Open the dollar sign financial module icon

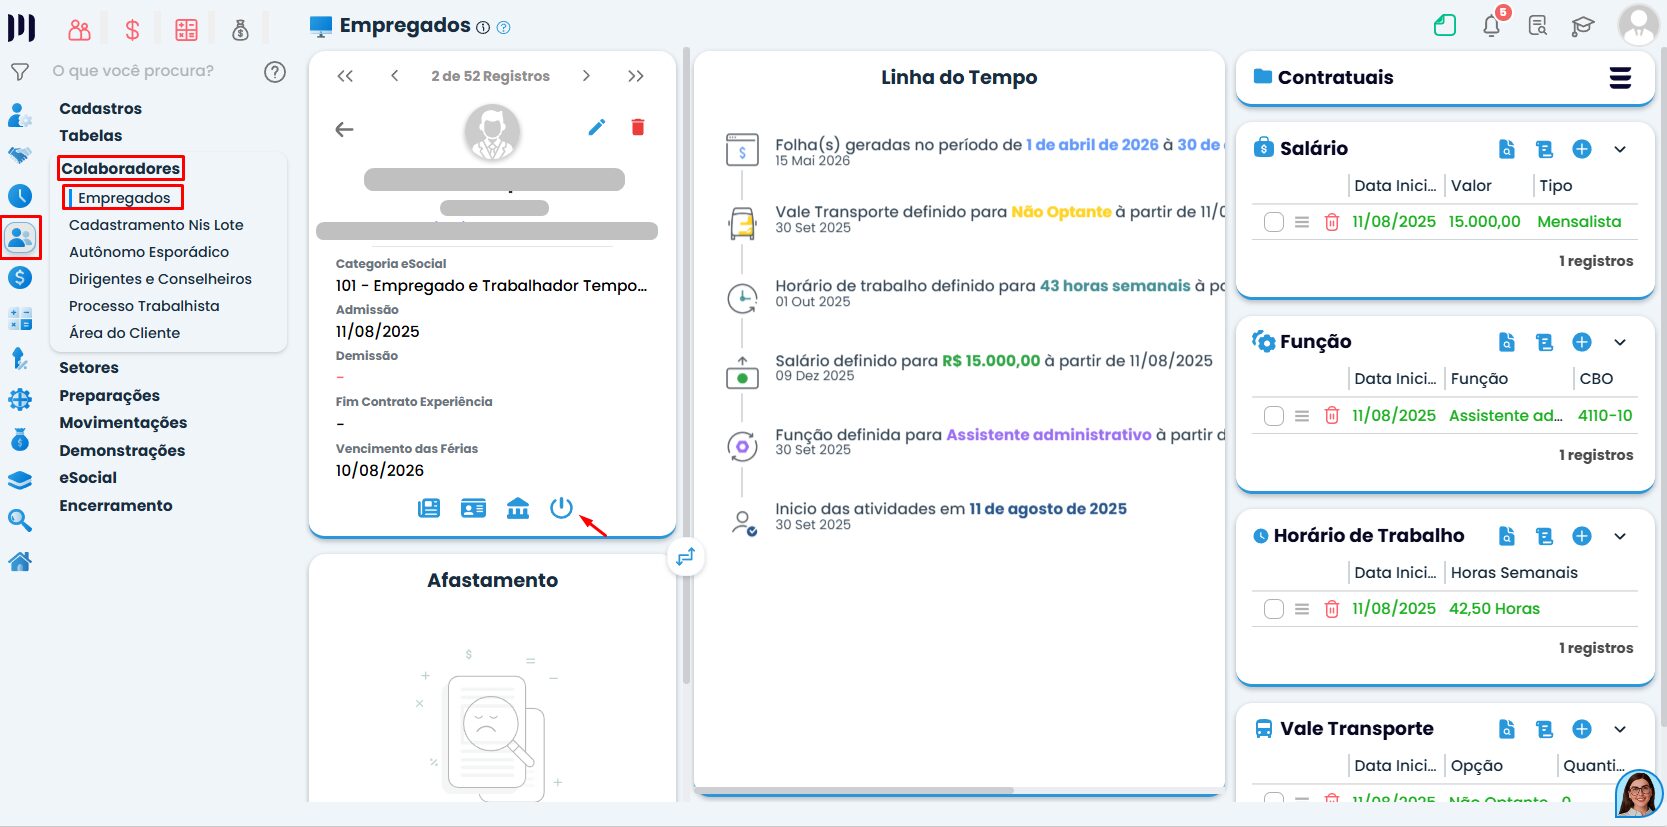coord(132,30)
